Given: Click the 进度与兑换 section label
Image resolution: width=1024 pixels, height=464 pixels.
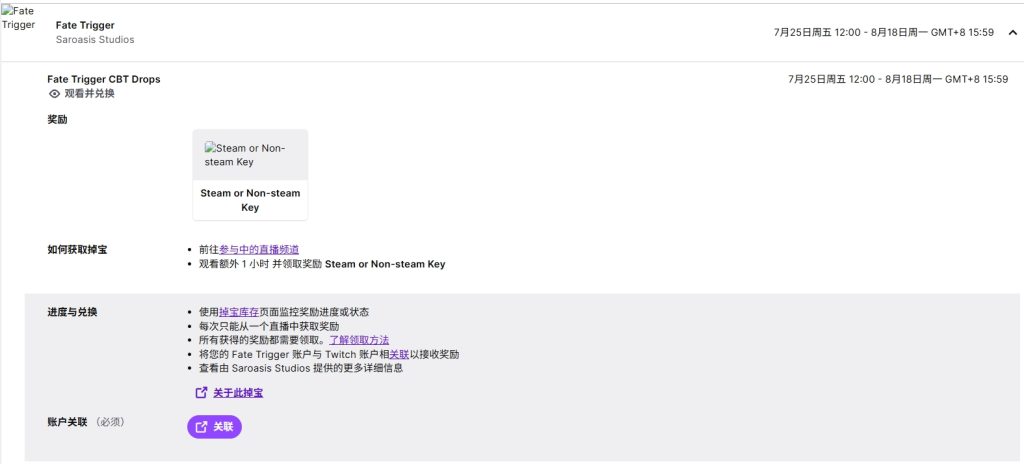Looking at the screenshot, I should point(72,312).
